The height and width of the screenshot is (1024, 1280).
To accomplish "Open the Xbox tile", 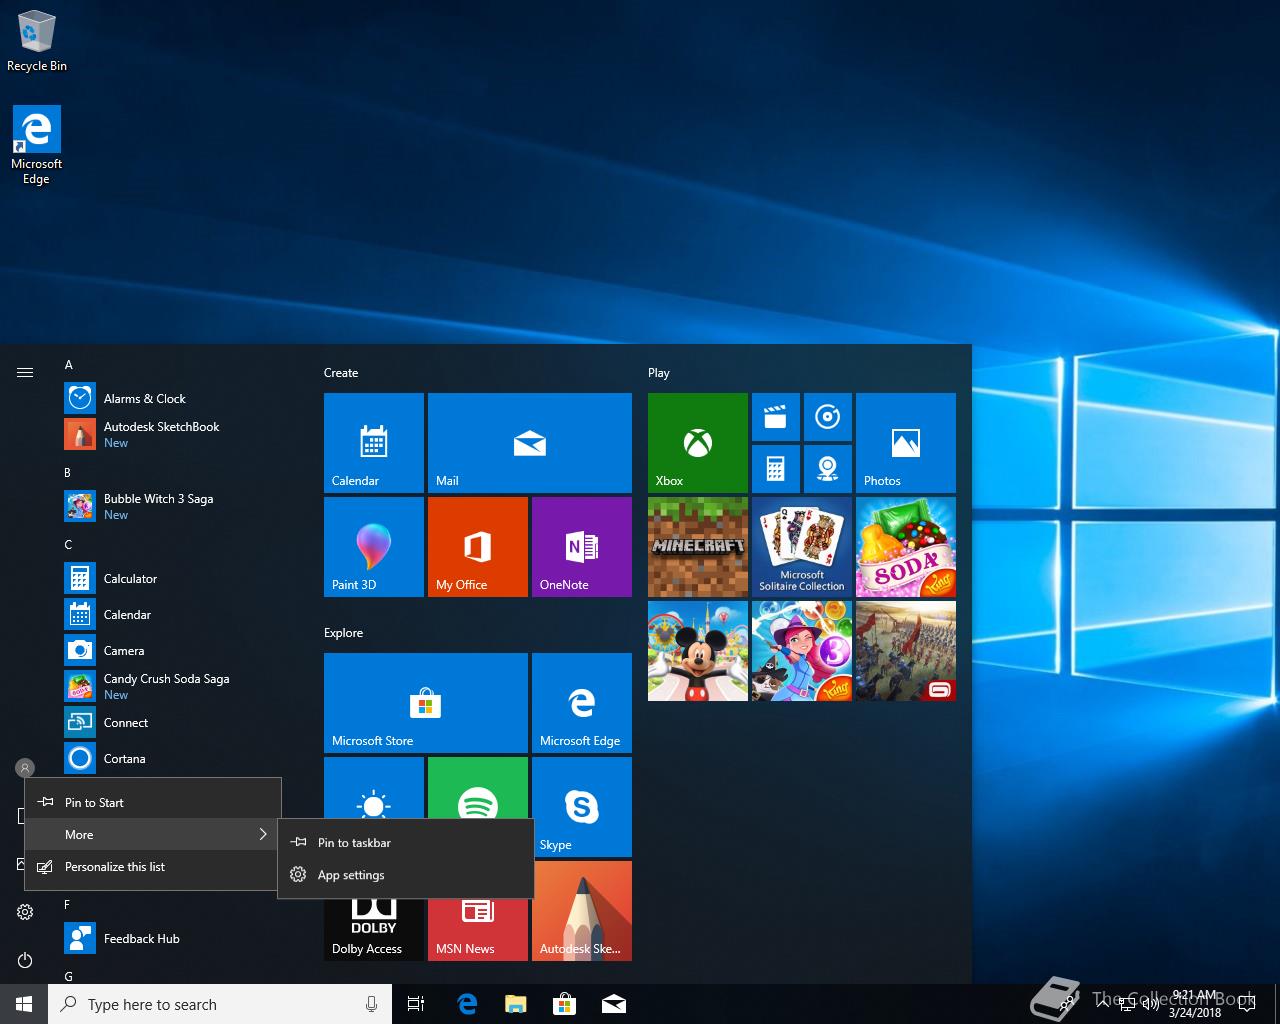I will [x=698, y=442].
